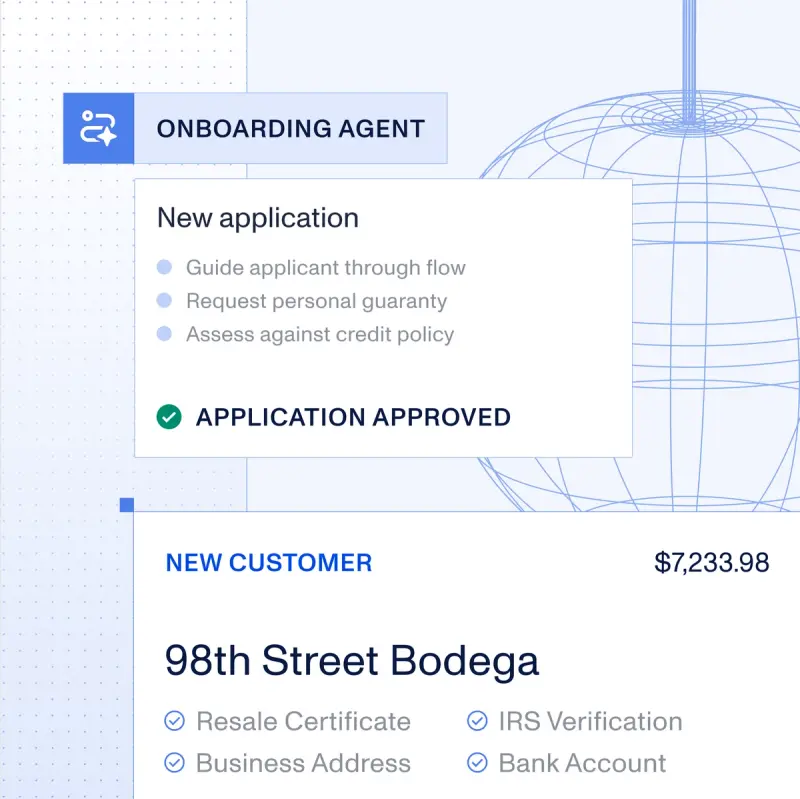Viewport: 800px width, 799px height.
Task: Click the small blue square corner marker
Action: (x=127, y=505)
